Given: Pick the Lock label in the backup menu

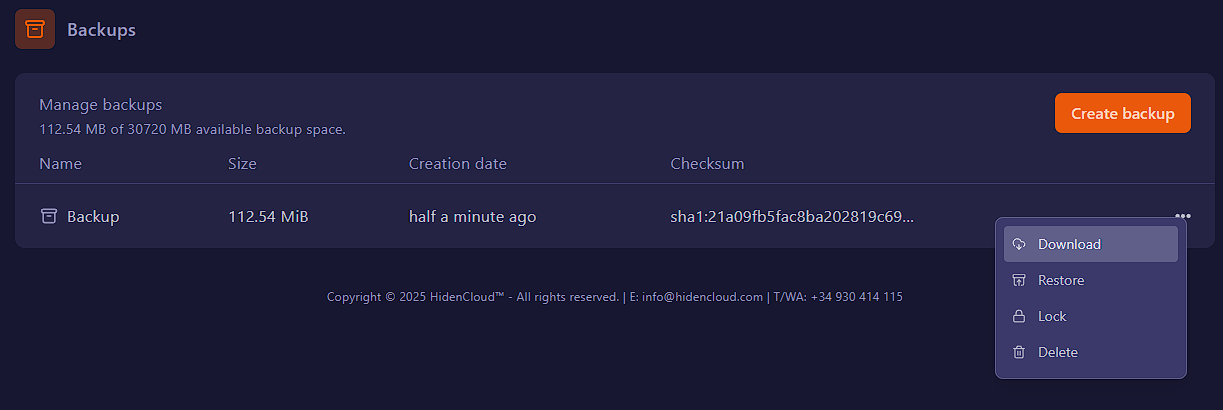Looking at the screenshot, I should [x=1052, y=316].
